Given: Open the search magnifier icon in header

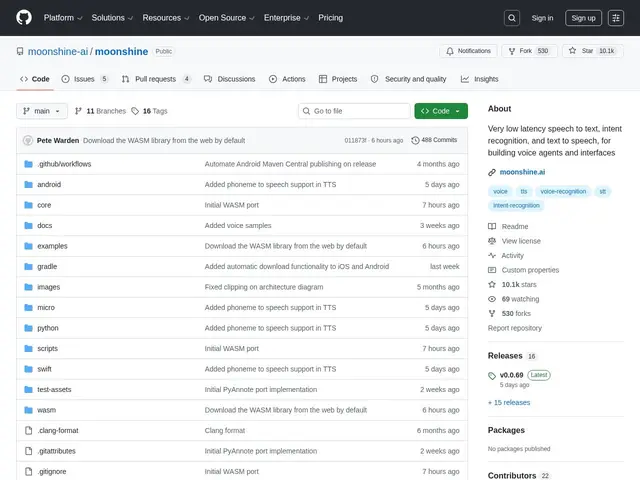Looking at the screenshot, I should 512,18.
